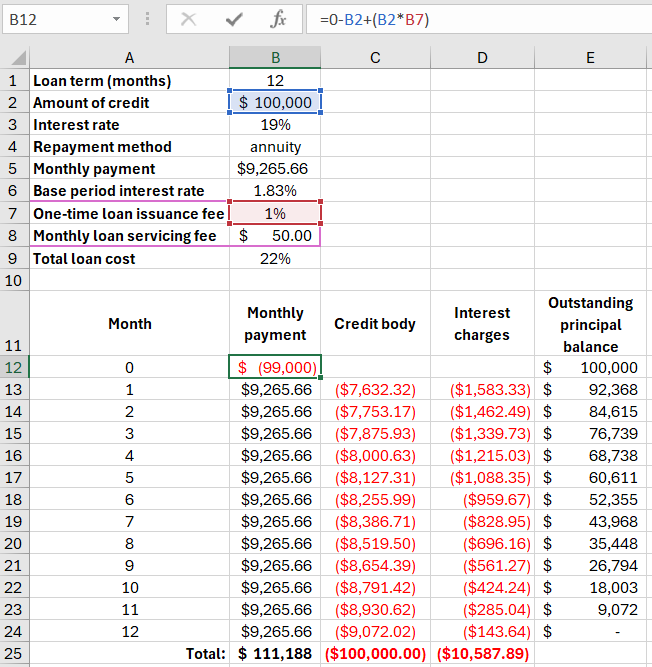The height and width of the screenshot is (667, 652).
Task: Select the $ 100,000 amount cell B2
Action: (275, 103)
